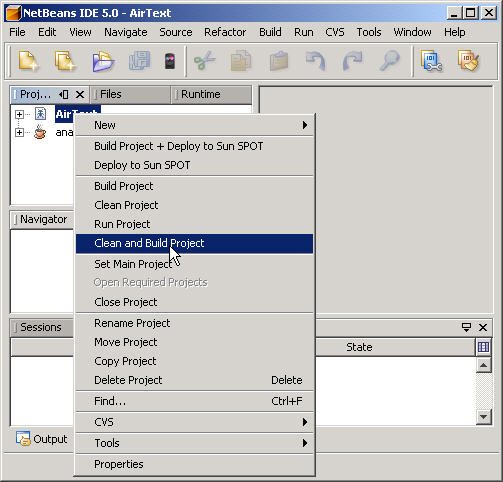Viewport: 503px width, 482px height.
Task: Click the Paste clipboard icon
Action: [279, 61]
